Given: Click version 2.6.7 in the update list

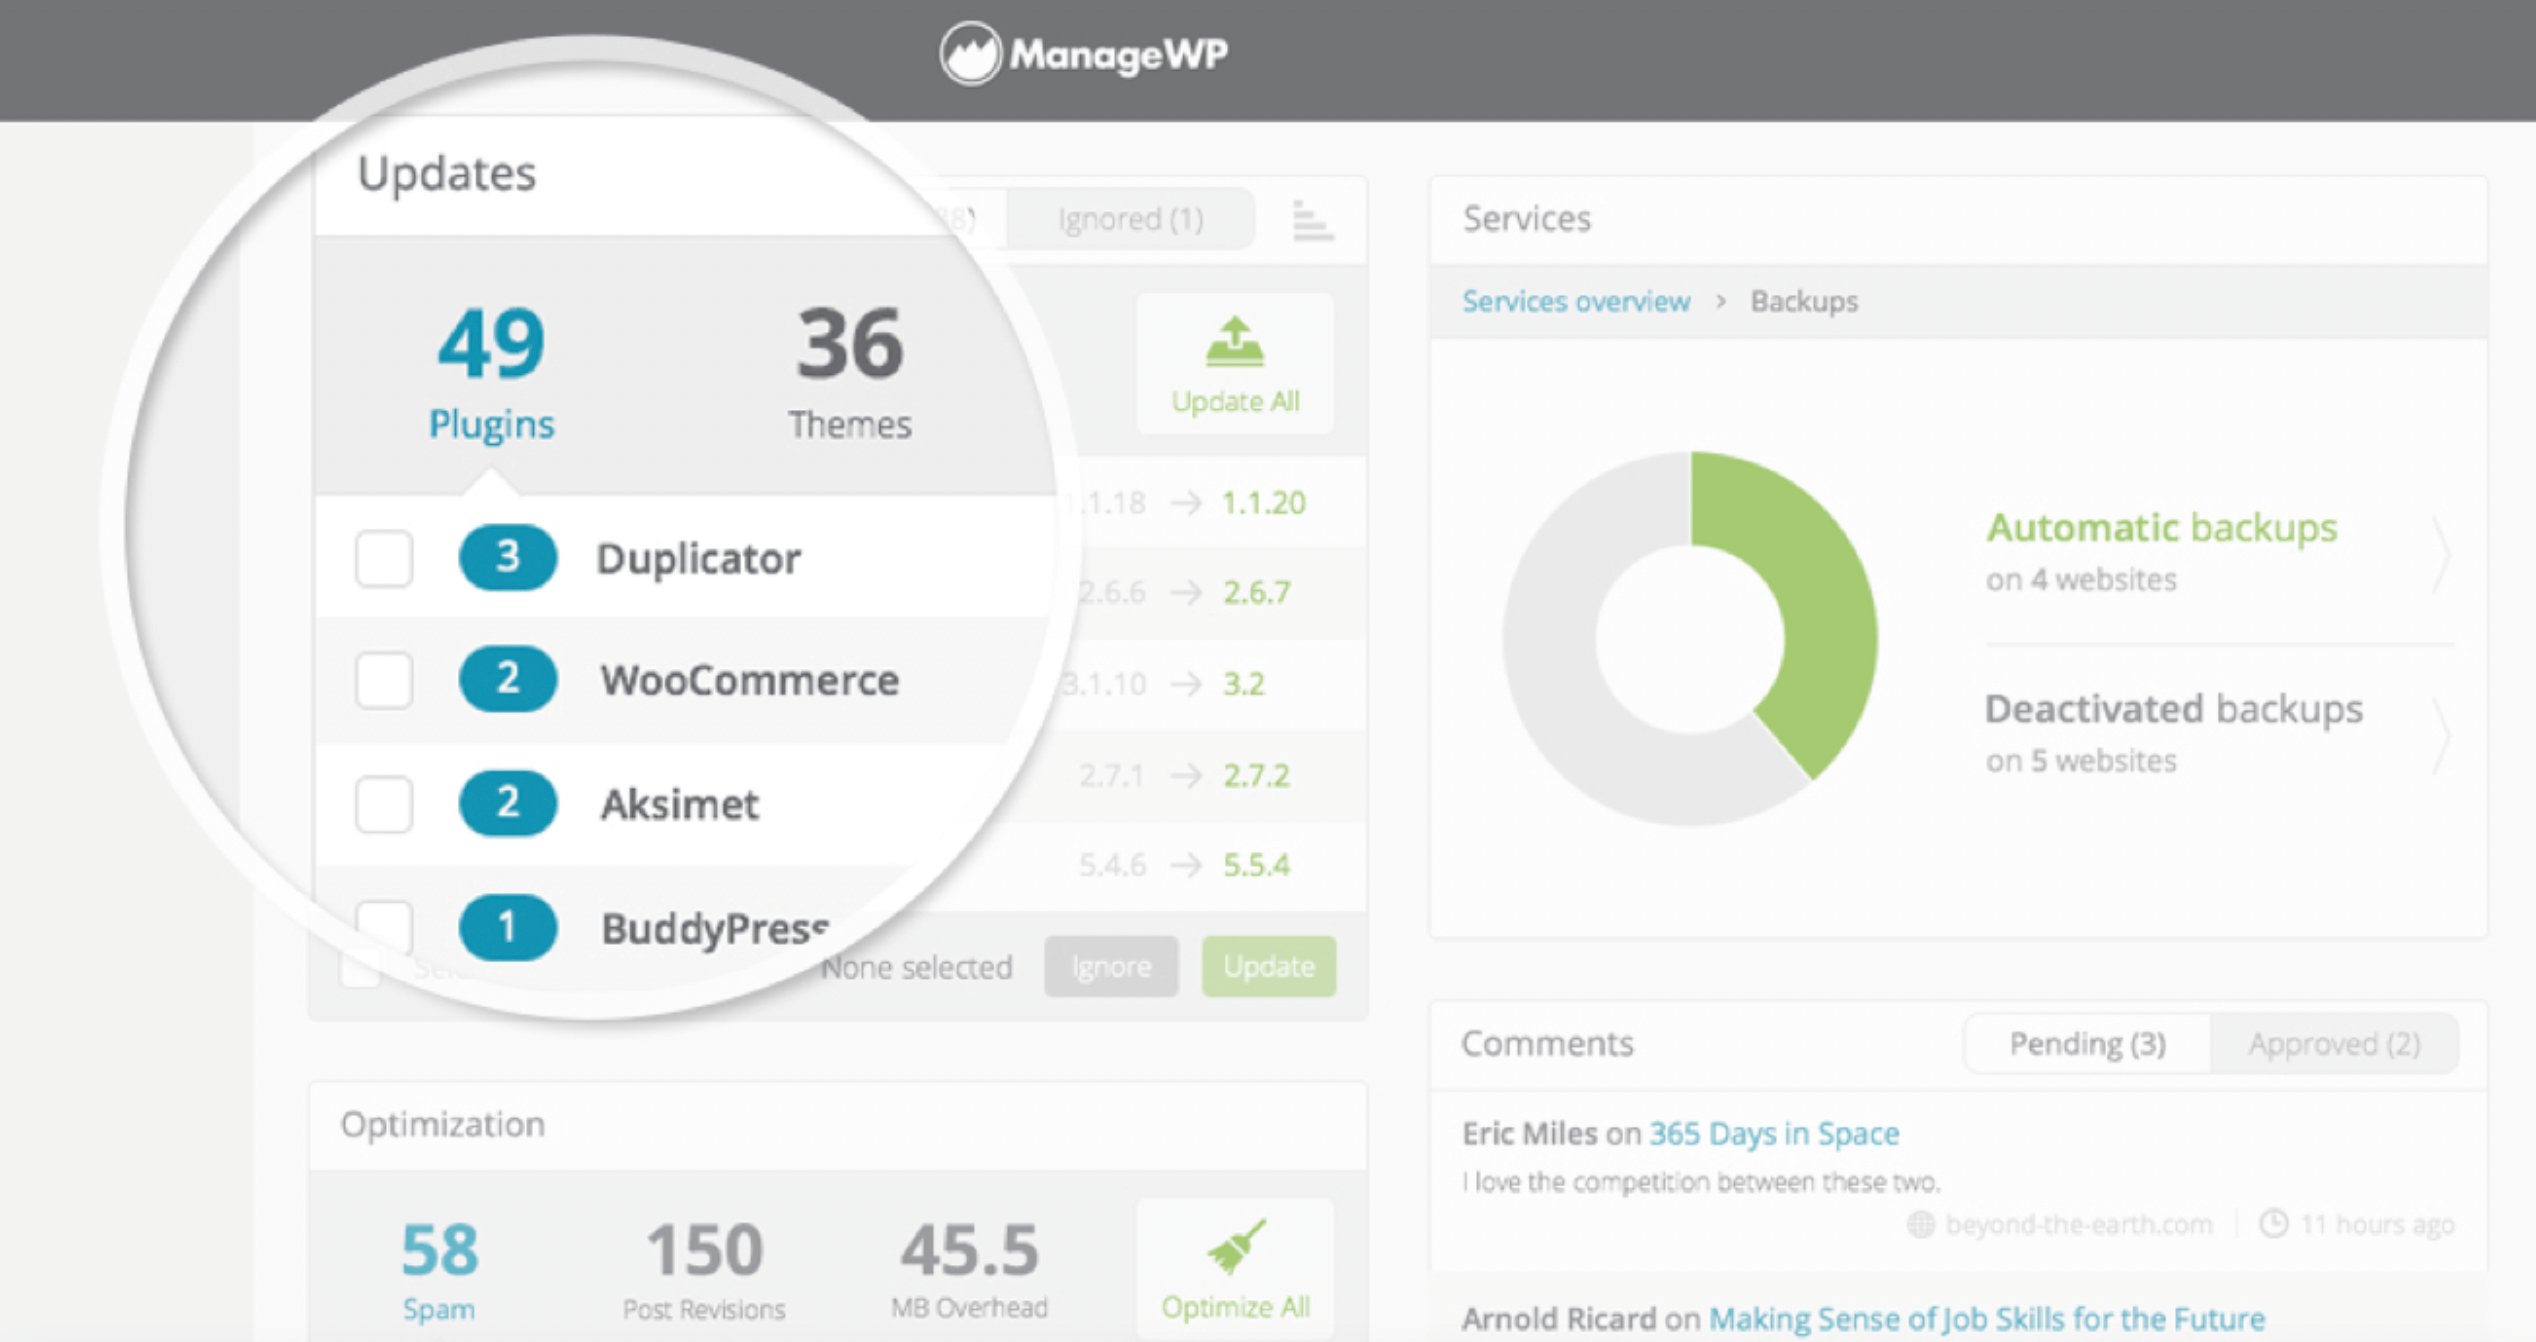Looking at the screenshot, I should click(1256, 592).
